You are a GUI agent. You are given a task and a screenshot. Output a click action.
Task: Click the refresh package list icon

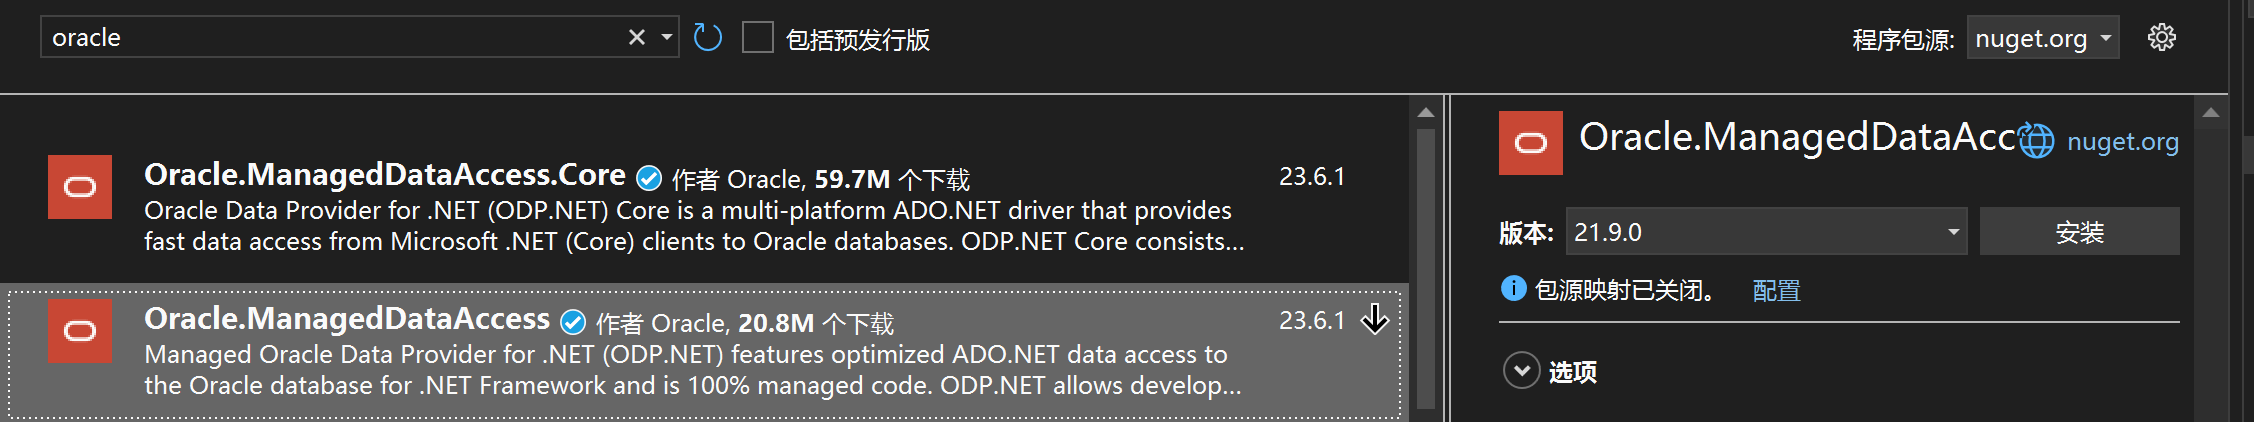(x=707, y=38)
